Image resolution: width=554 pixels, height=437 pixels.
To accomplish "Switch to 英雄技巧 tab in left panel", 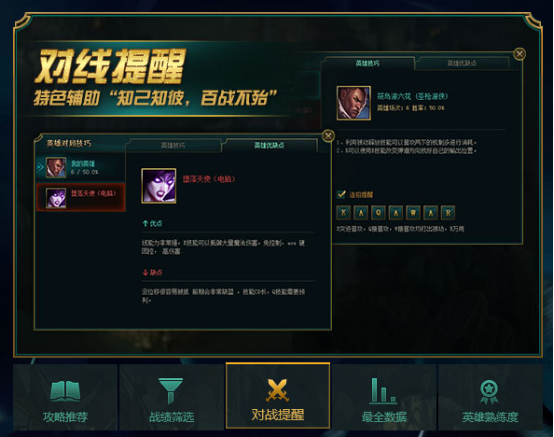I will [x=173, y=145].
